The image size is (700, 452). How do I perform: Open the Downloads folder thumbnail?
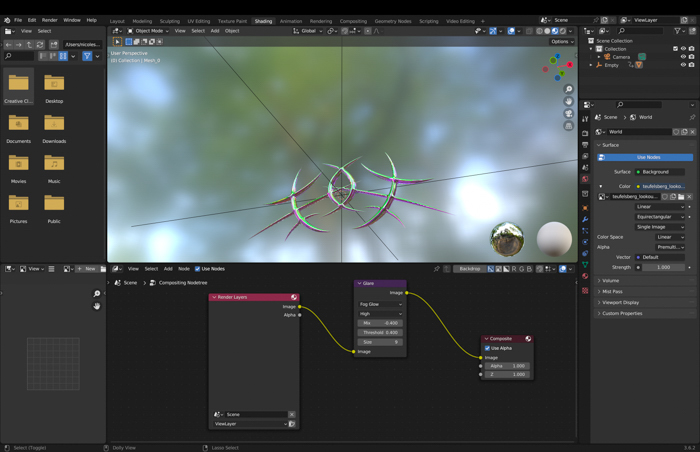click(54, 124)
